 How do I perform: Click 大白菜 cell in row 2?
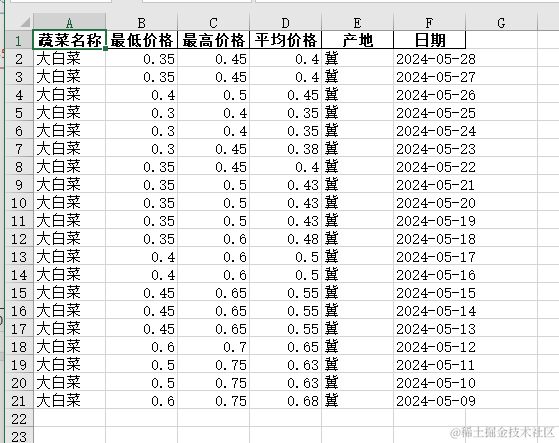(x=70, y=58)
